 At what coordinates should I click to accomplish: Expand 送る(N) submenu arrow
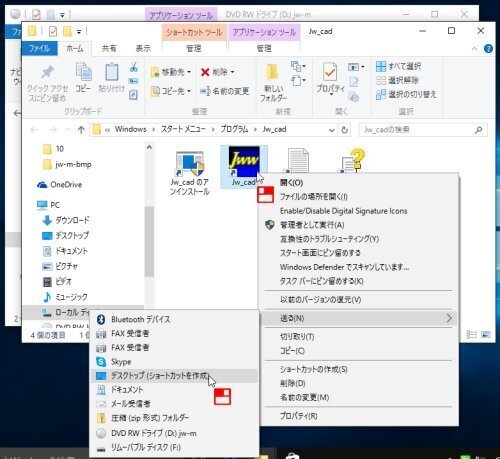(x=449, y=318)
